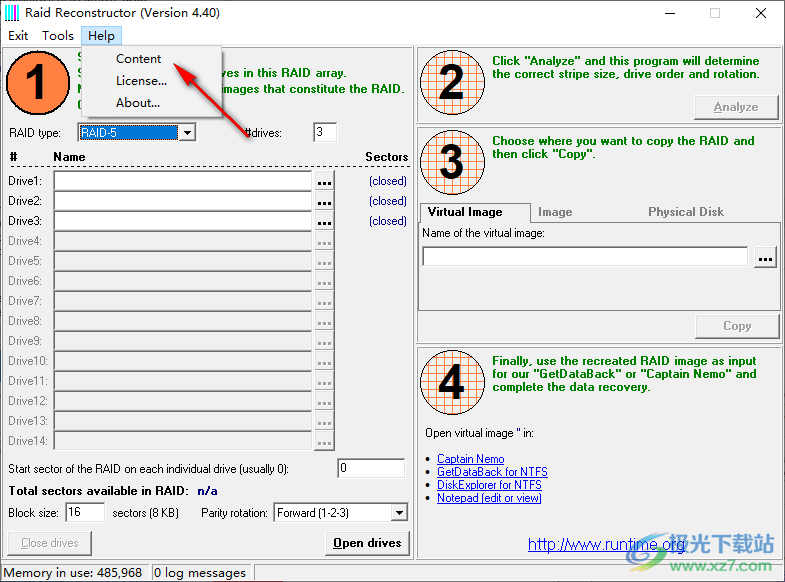Click the 0 log messages status panel

tap(202, 572)
